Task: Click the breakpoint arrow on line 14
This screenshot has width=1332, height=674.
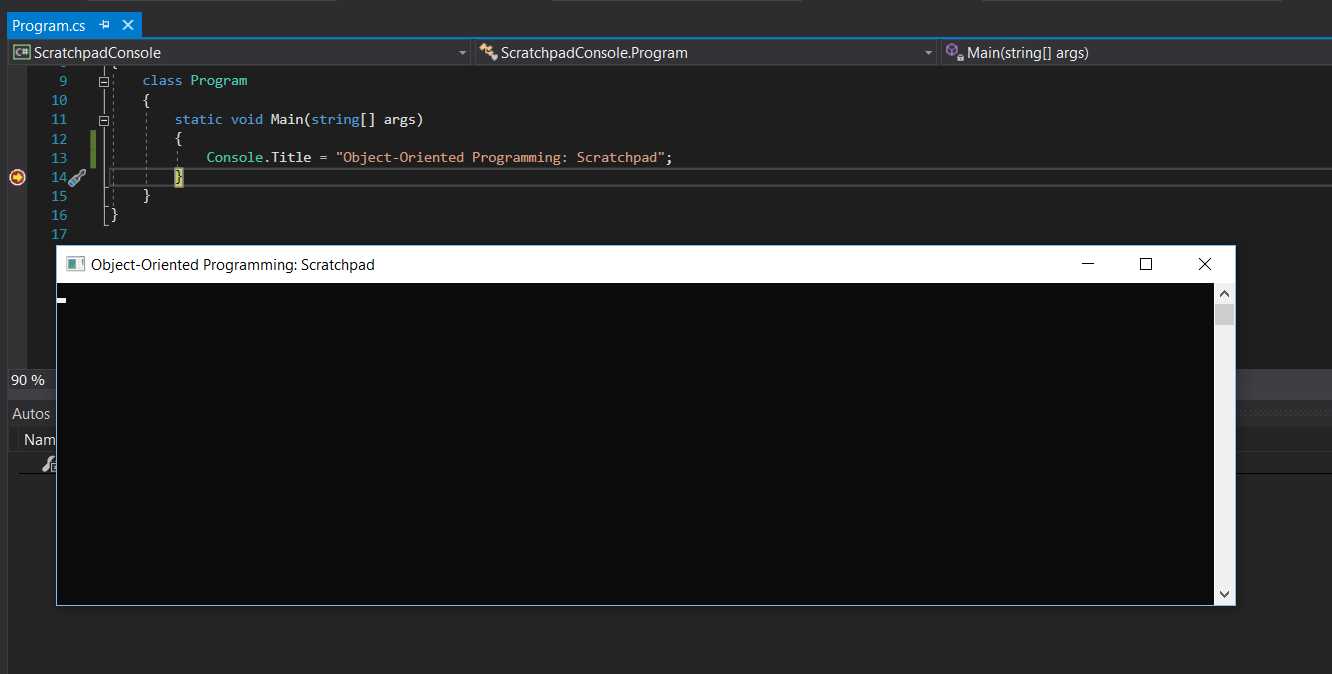Action: point(17,177)
